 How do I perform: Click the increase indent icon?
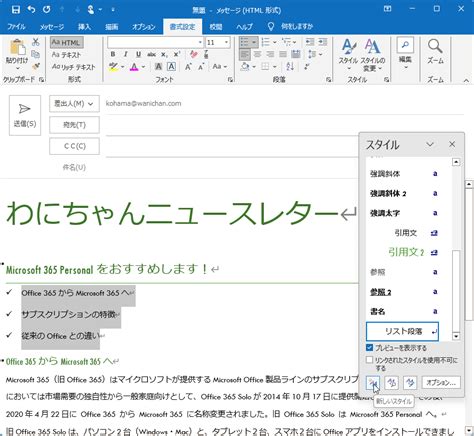coord(322,42)
